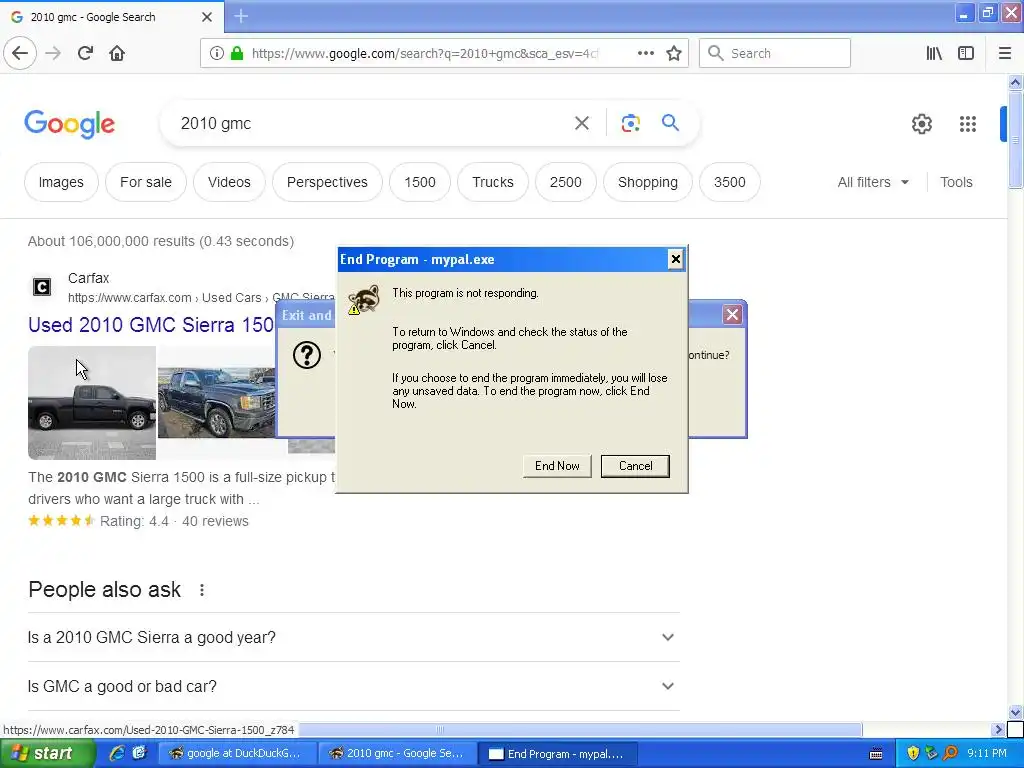1024x768 pixels.
Task: Clear the Google search query
Action: tap(582, 123)
